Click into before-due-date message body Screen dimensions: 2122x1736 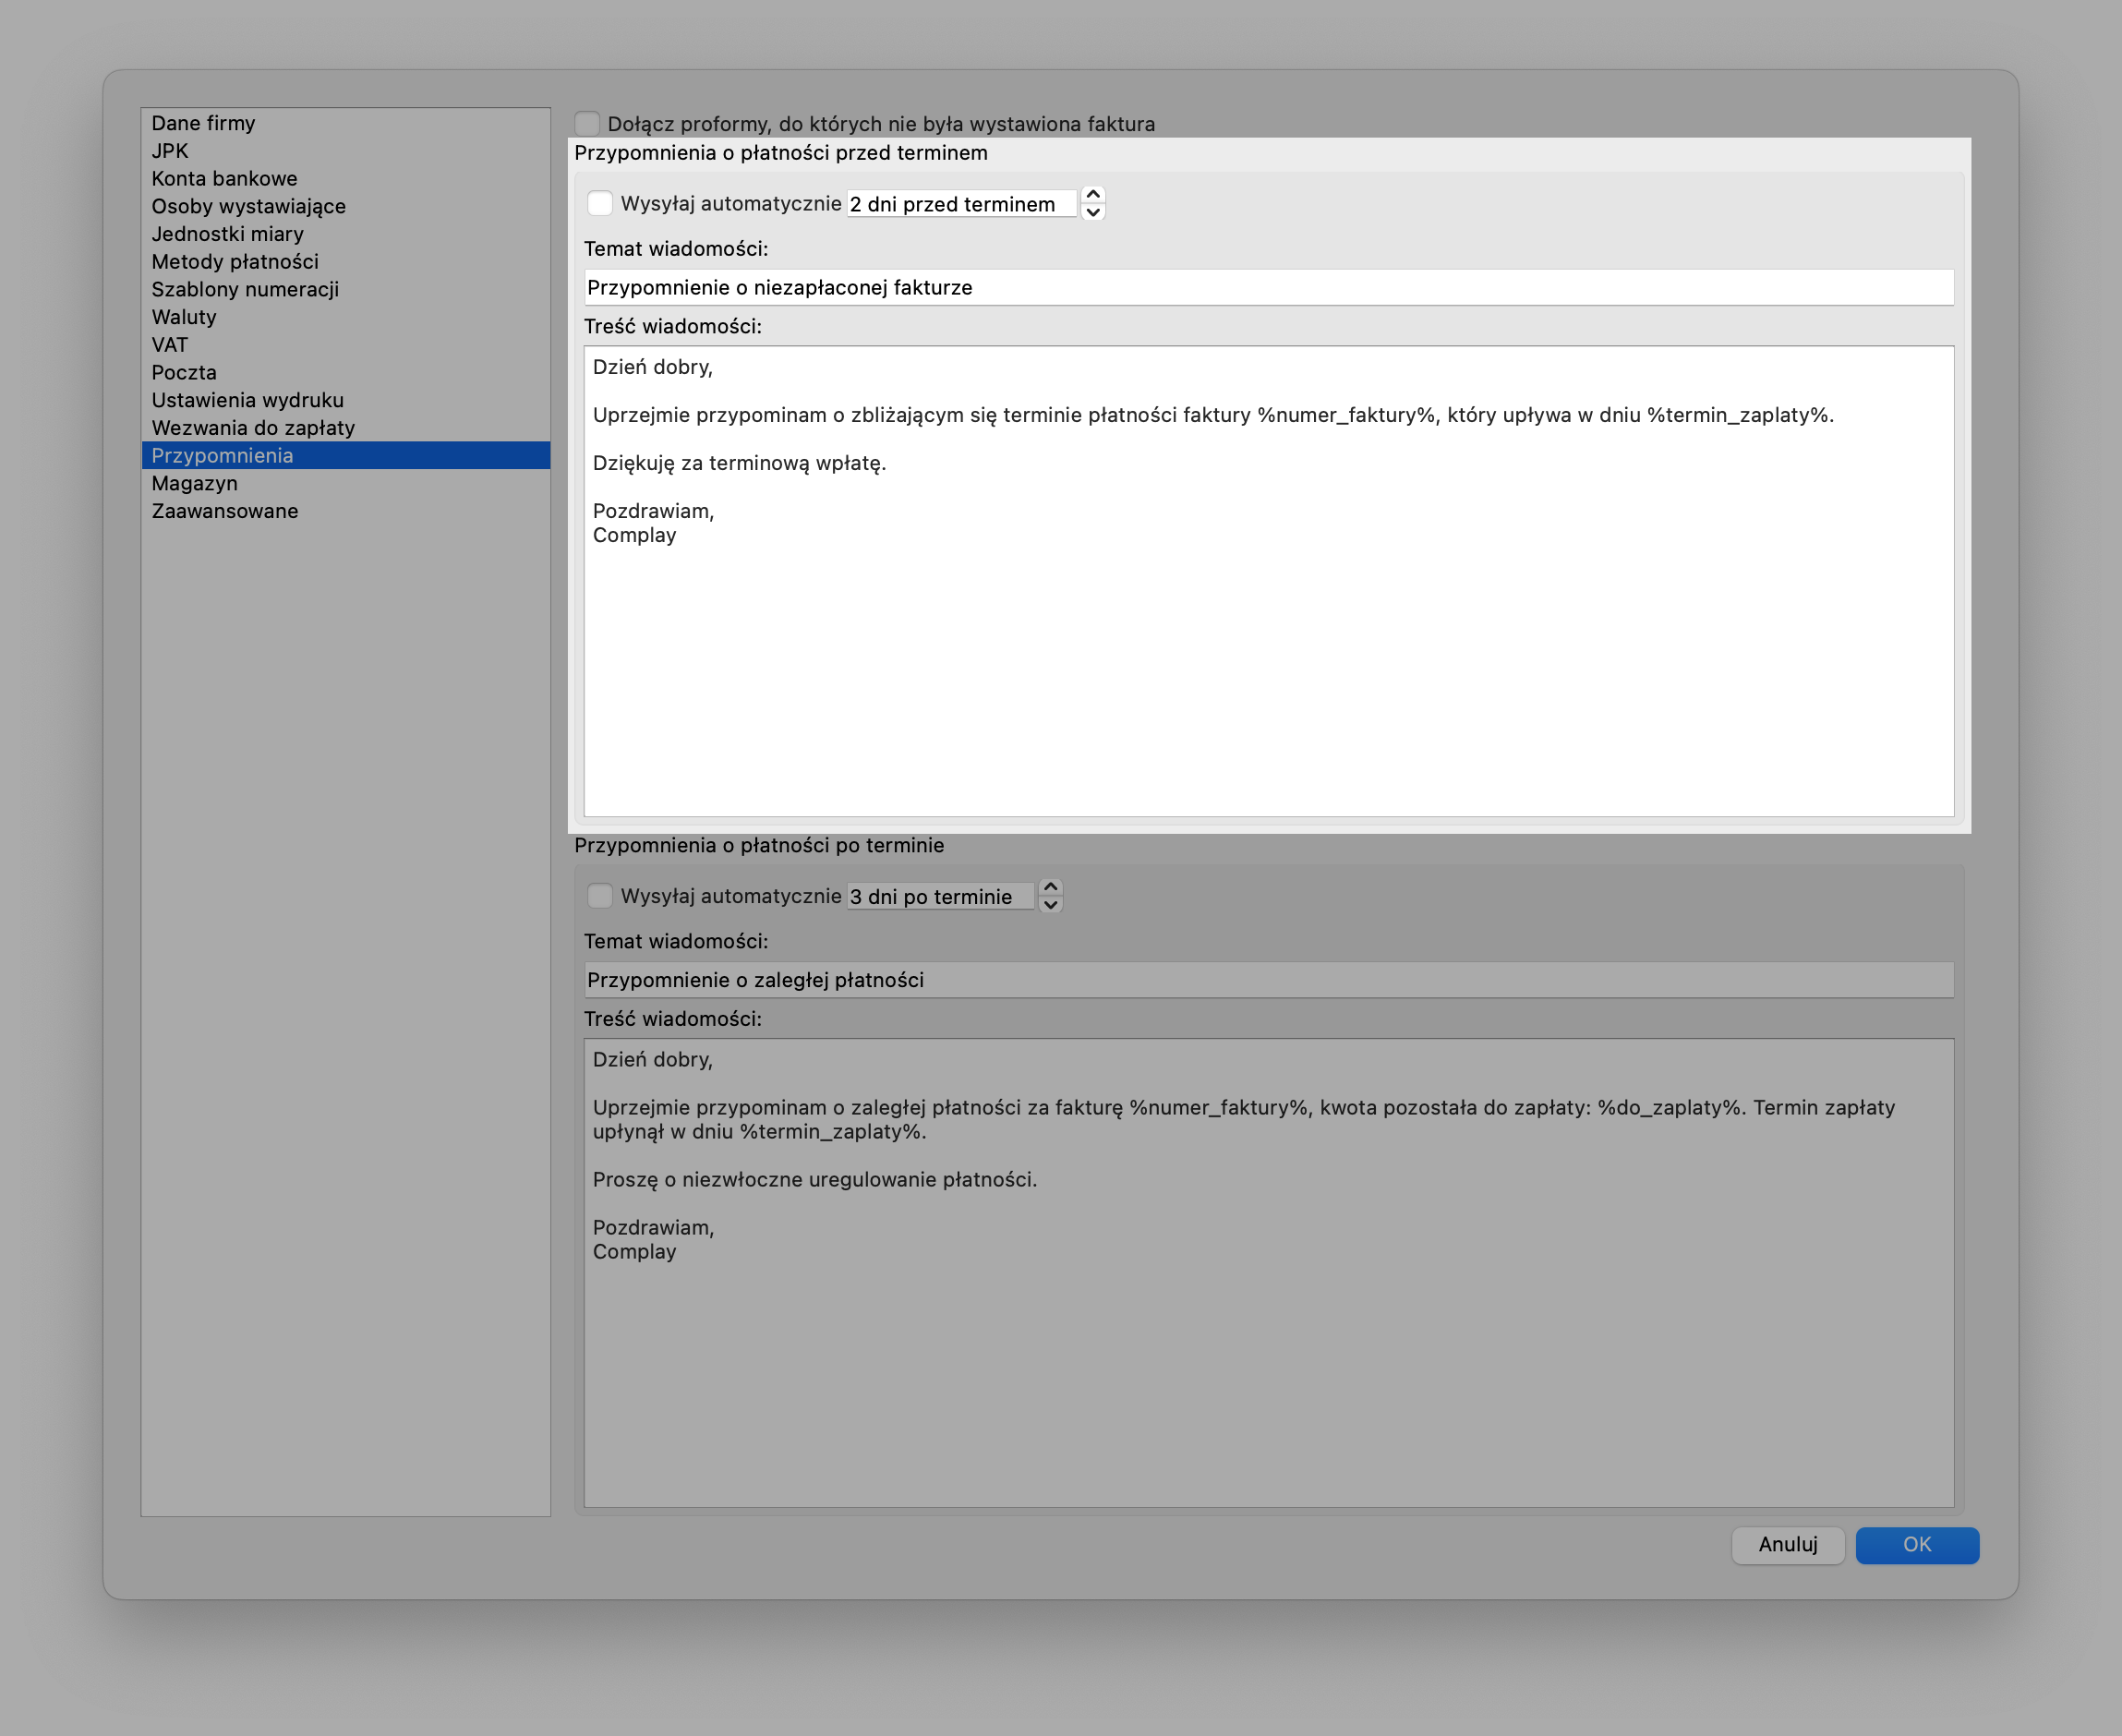[x=1269, y=581]
